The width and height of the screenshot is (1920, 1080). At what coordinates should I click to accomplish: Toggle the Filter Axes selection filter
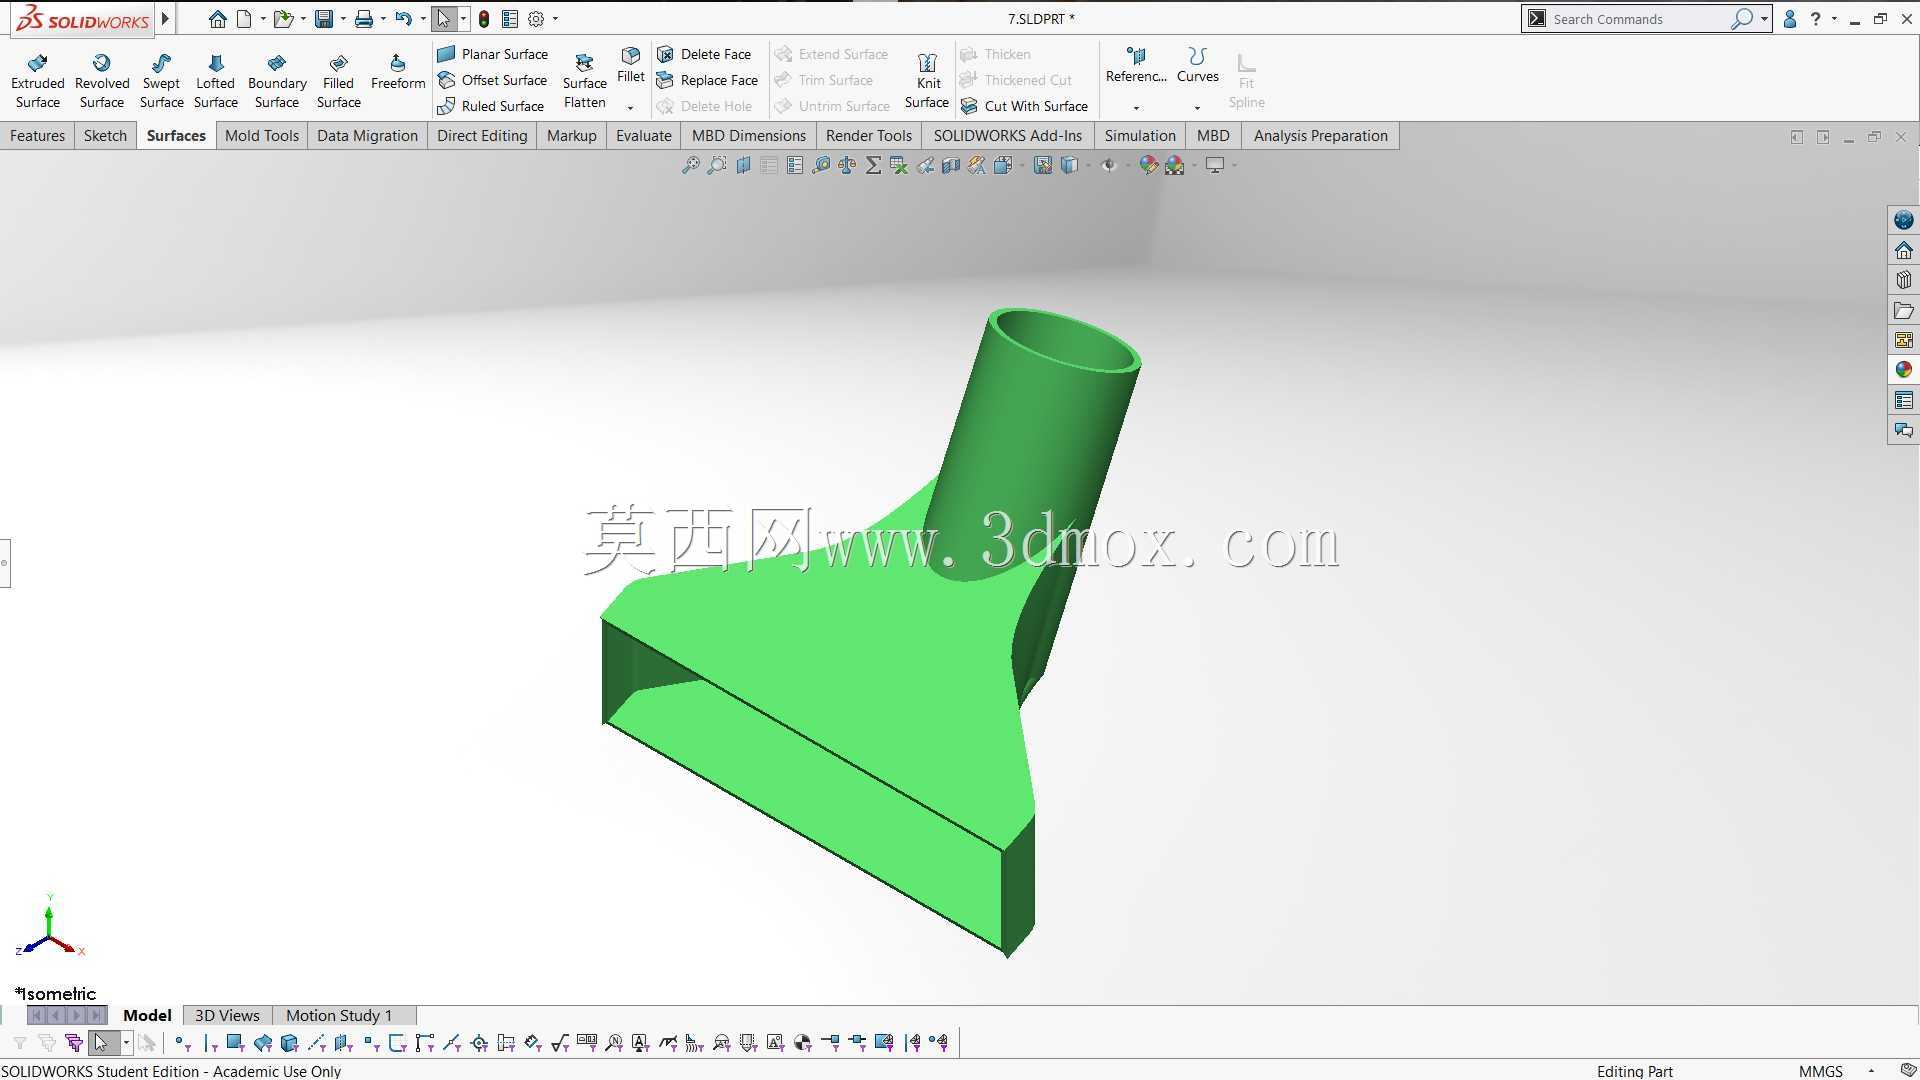pos(317,1043)
